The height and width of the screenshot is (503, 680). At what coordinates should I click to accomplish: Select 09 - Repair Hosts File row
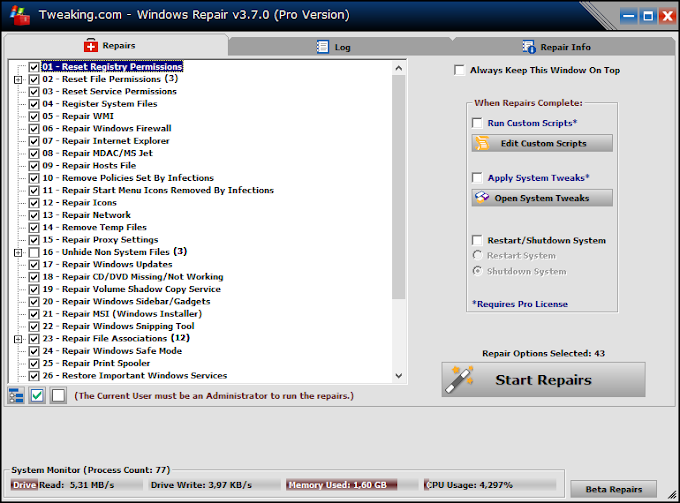pos(89,166)
